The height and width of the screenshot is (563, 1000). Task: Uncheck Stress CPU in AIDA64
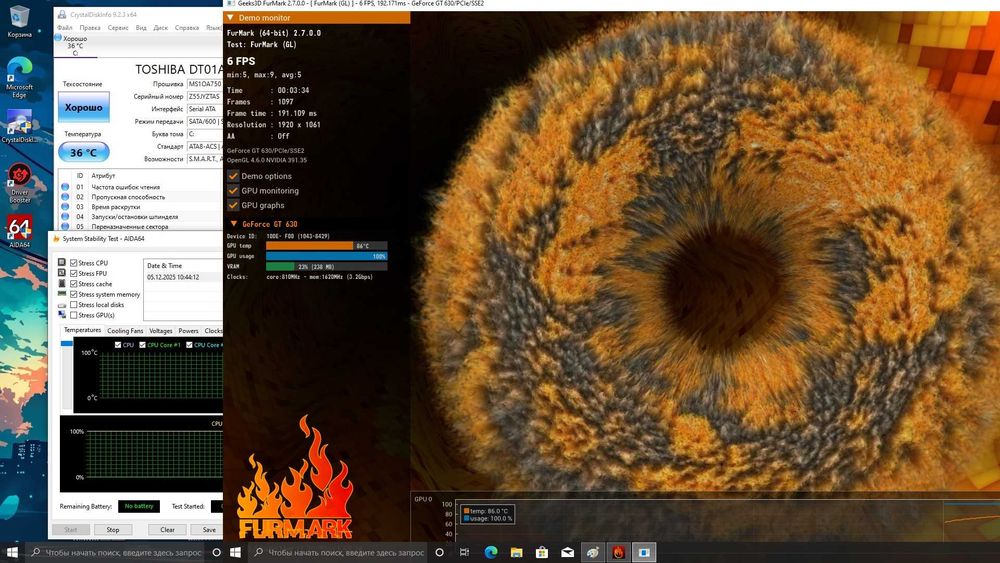(x=74, y=263)
